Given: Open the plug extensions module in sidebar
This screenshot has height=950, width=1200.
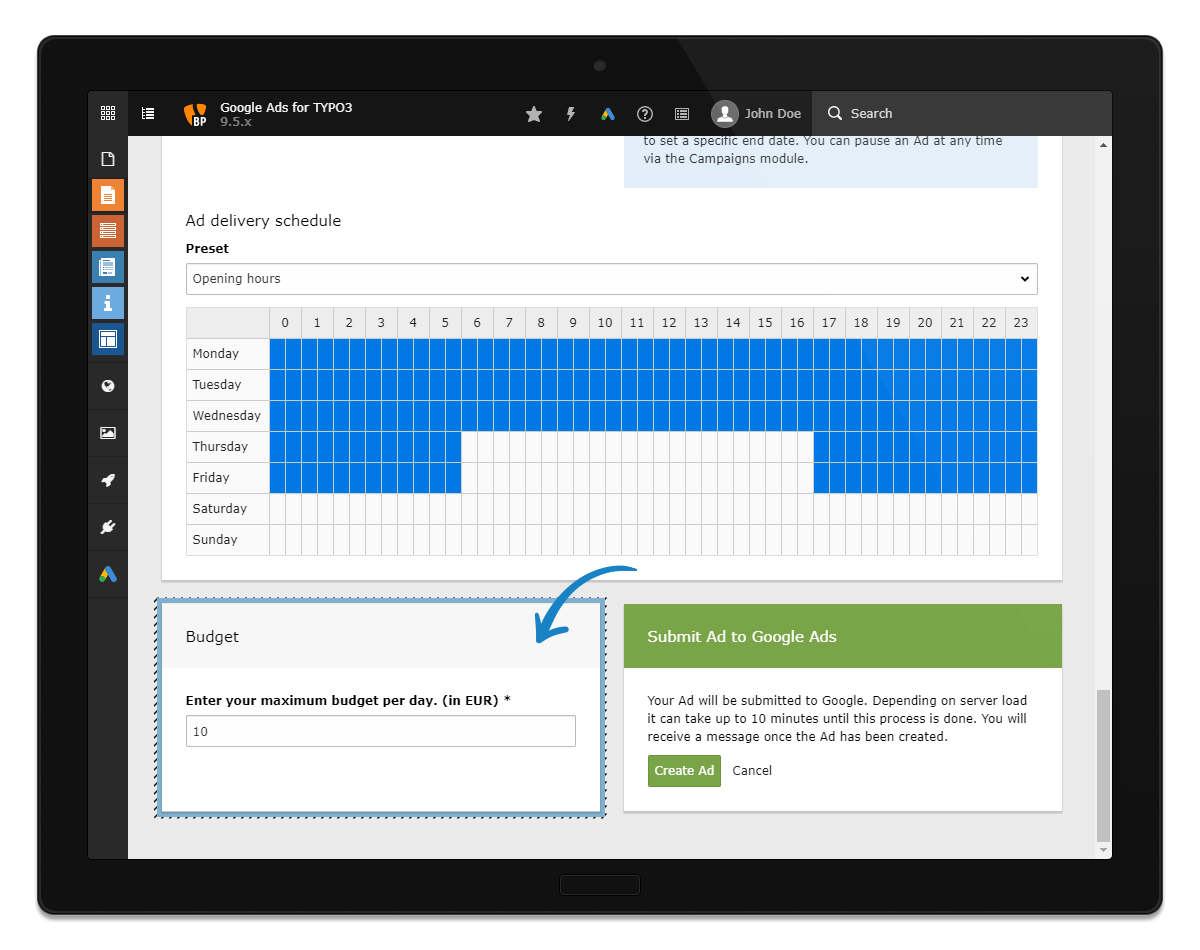Looking at the screenshot, I should pyautogui.click(x=108, y=527).
